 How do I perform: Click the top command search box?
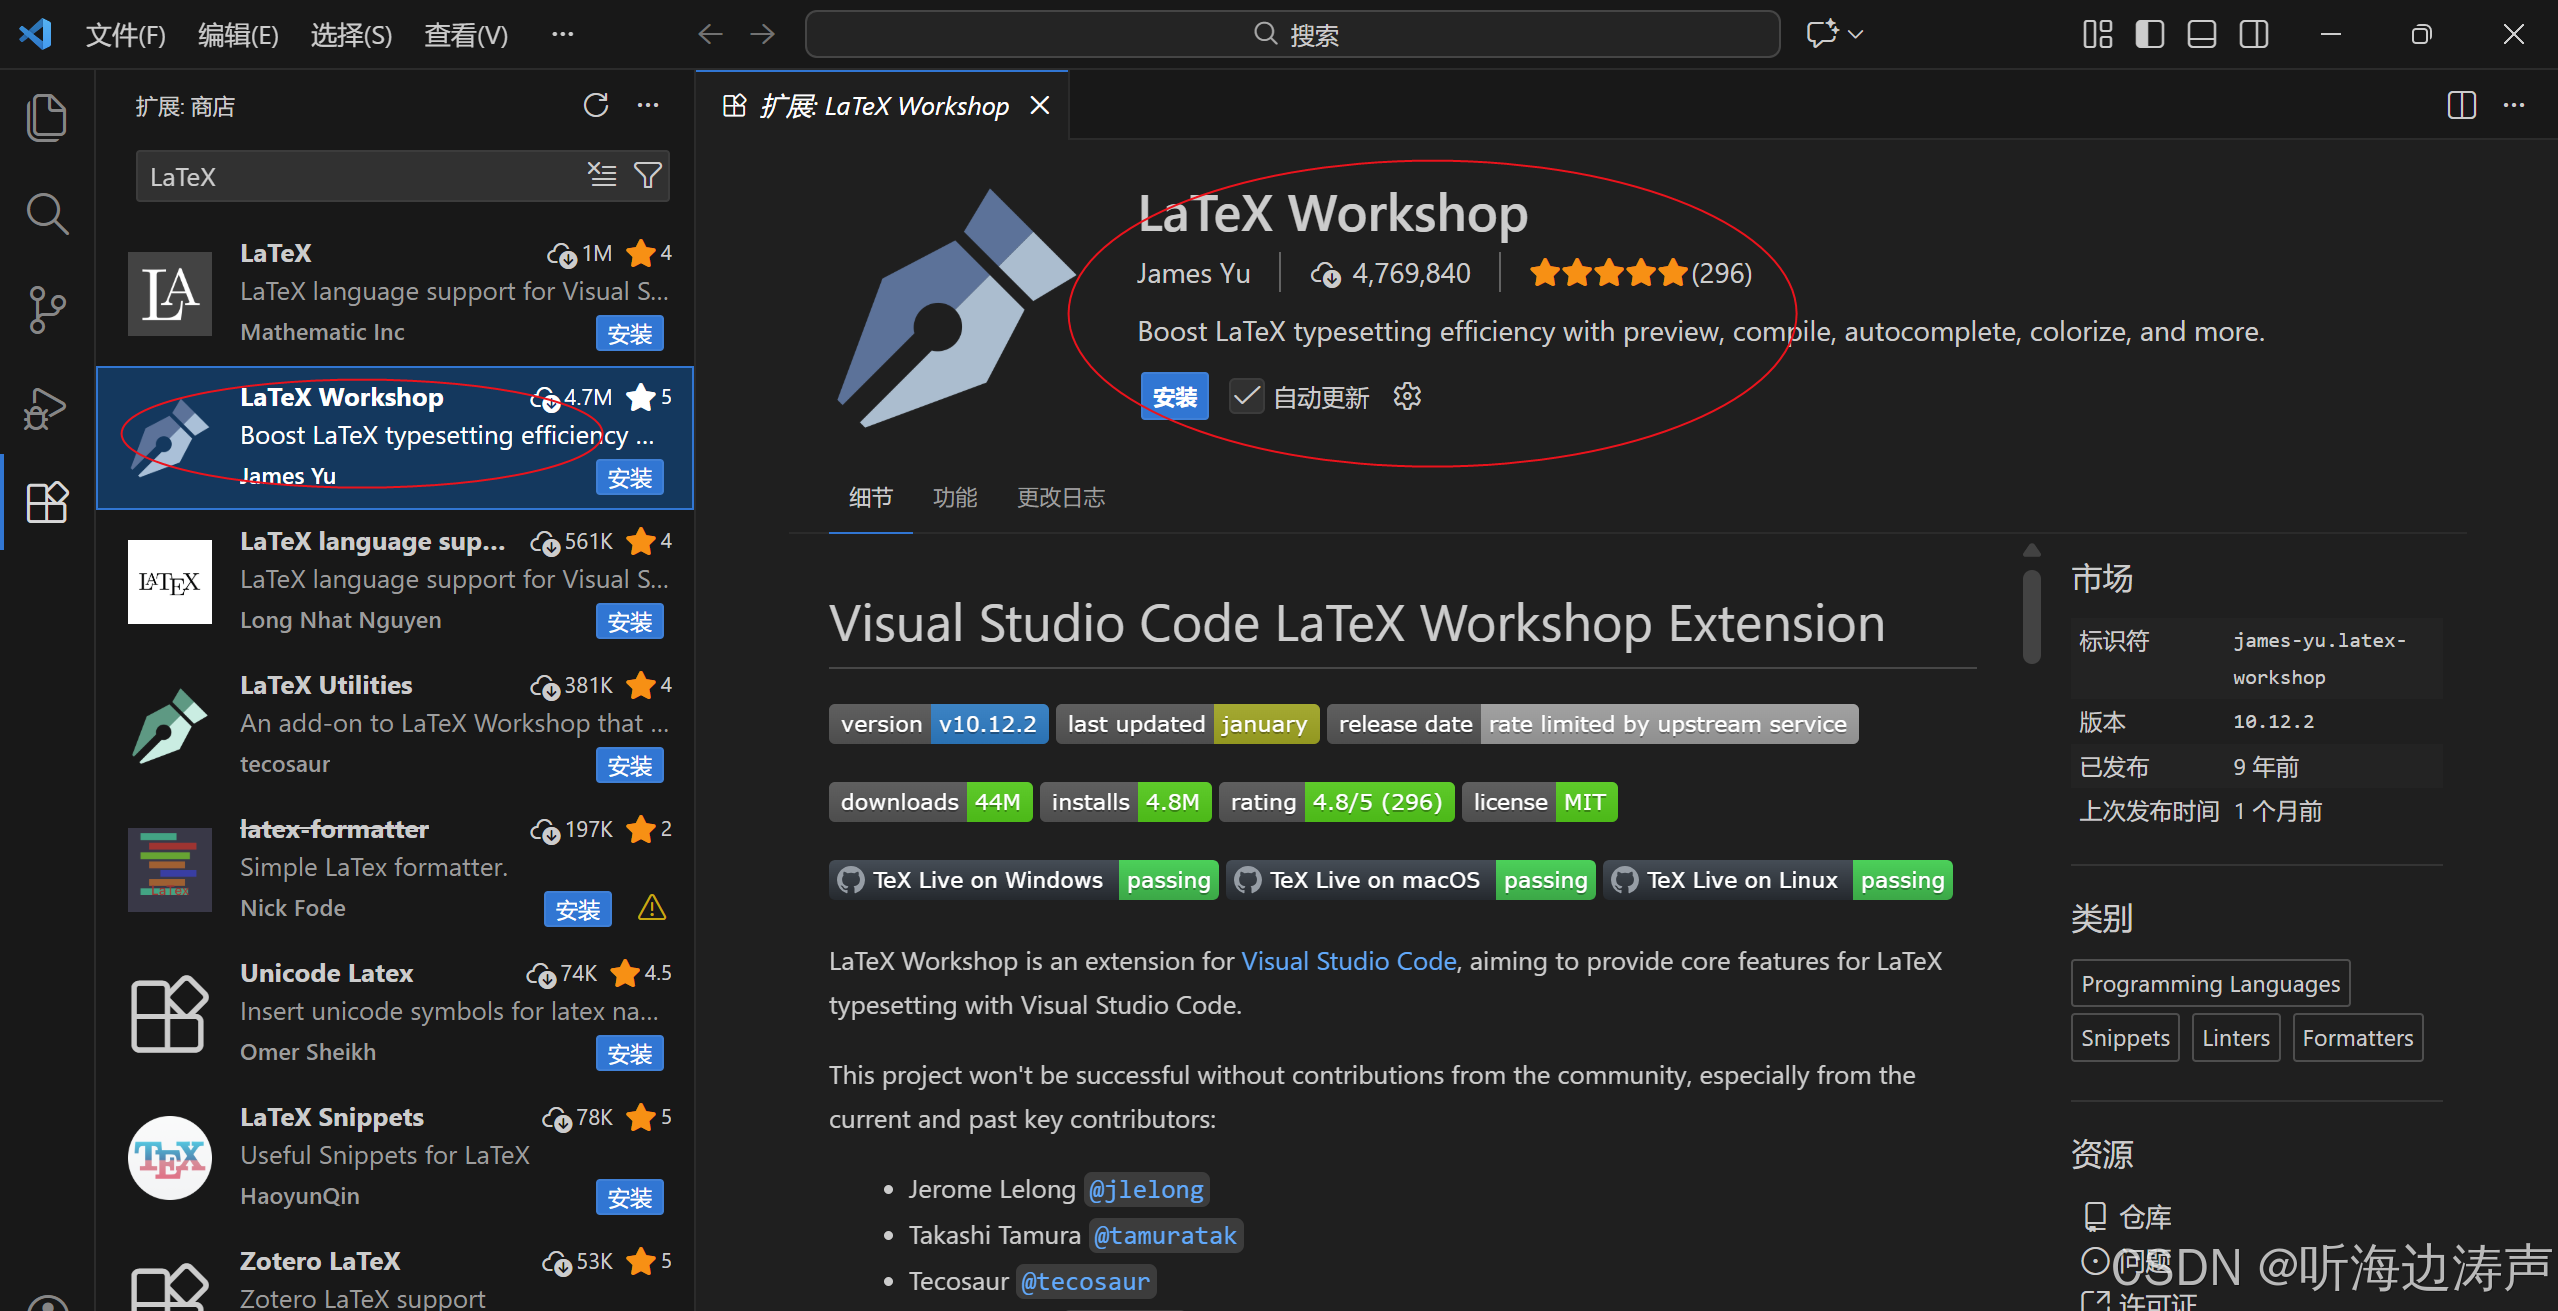coord(1292,34)
